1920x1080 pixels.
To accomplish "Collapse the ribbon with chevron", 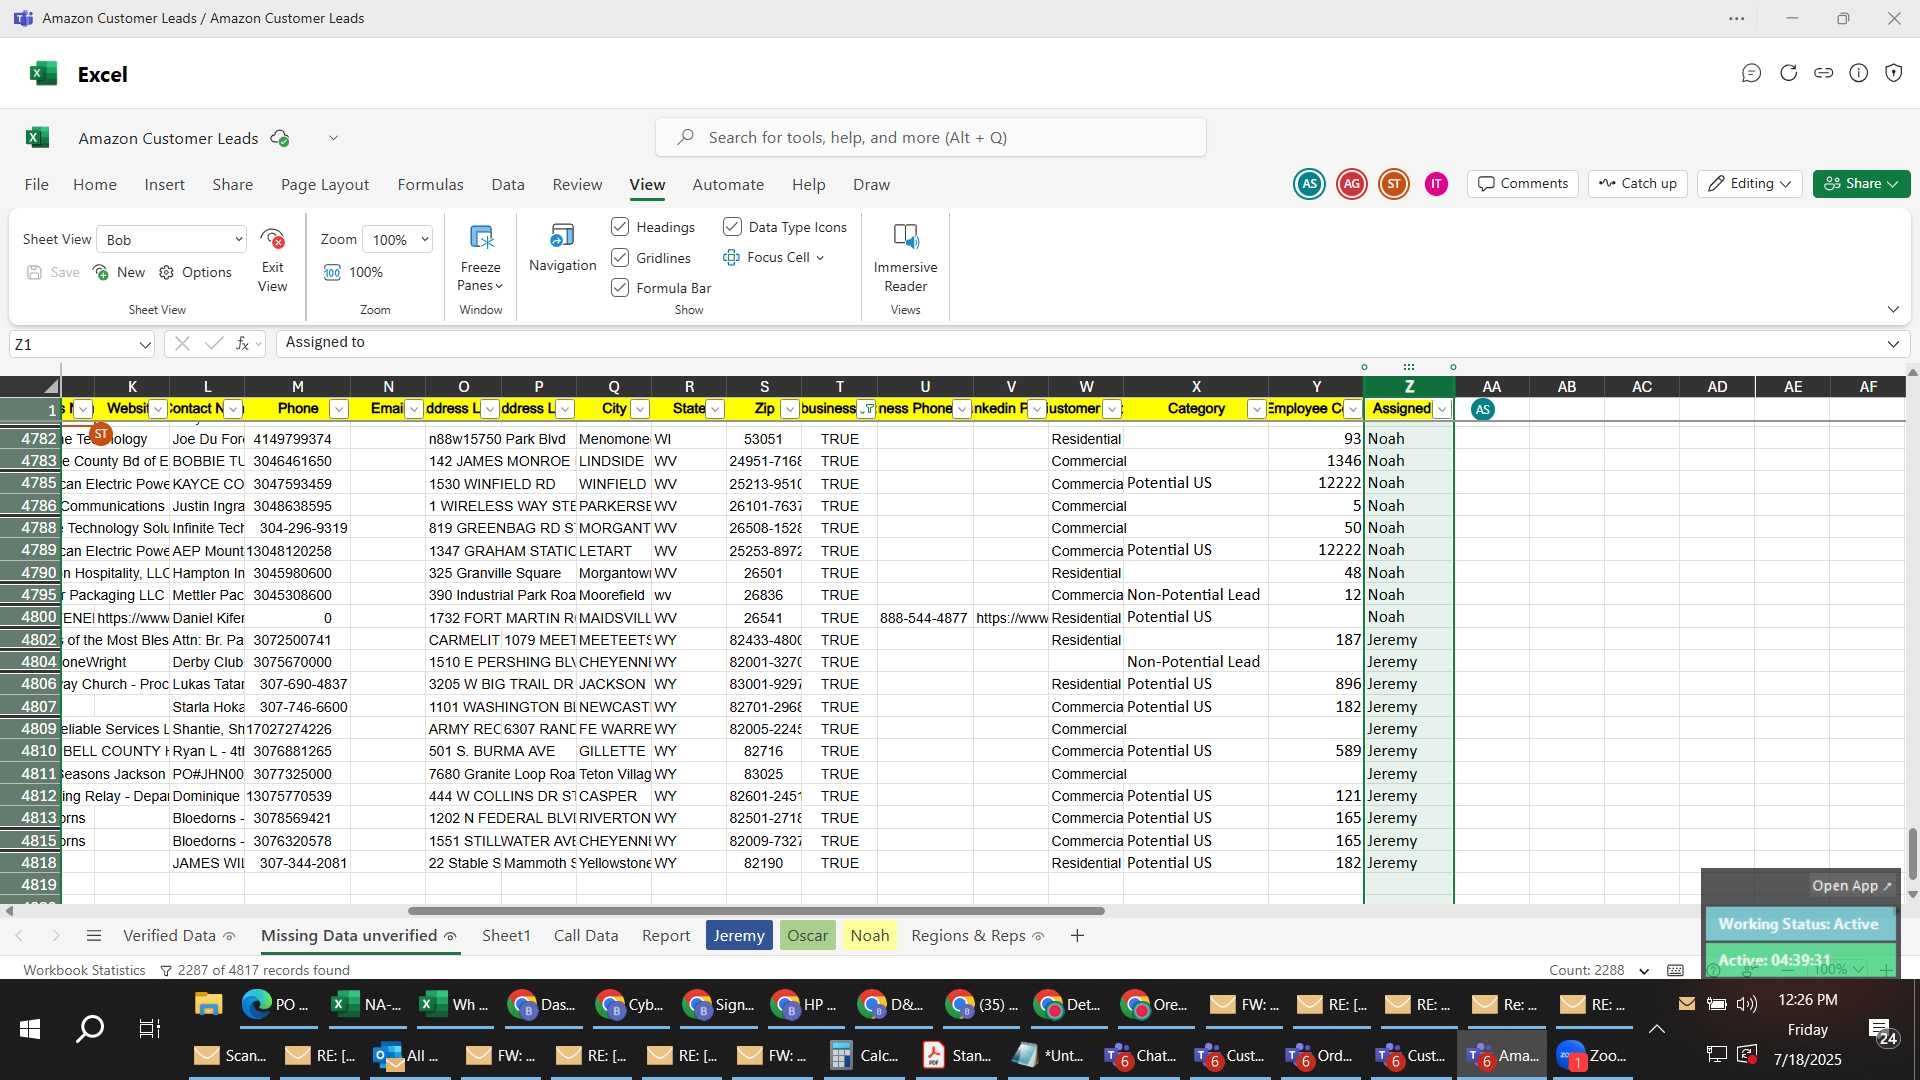I will pyautogui.click(x=1893, y=310).
